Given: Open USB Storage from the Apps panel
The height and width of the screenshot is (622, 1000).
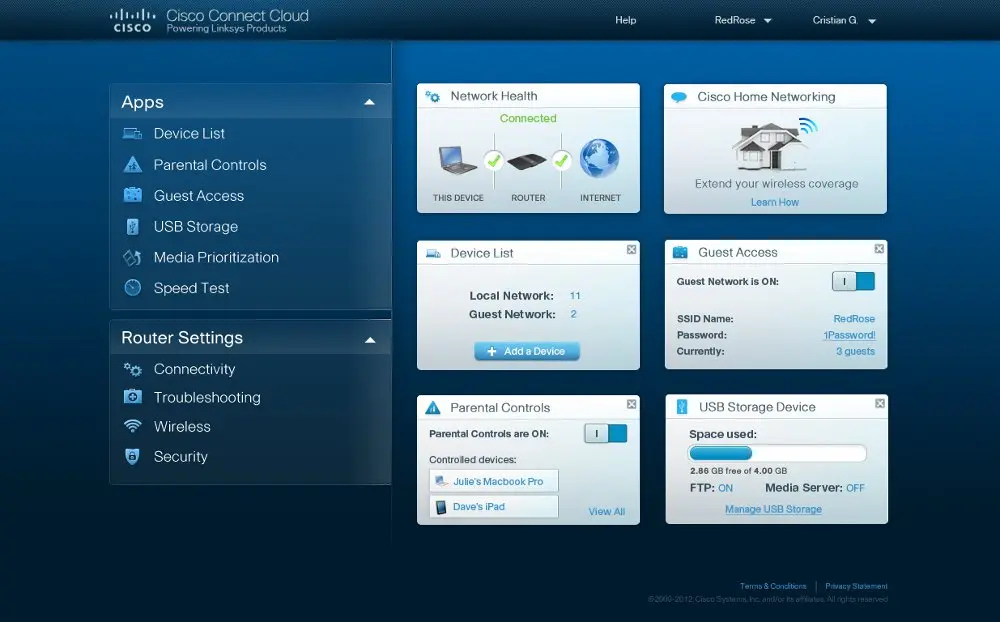Looking at the screenshot, I should pos(135,226).
